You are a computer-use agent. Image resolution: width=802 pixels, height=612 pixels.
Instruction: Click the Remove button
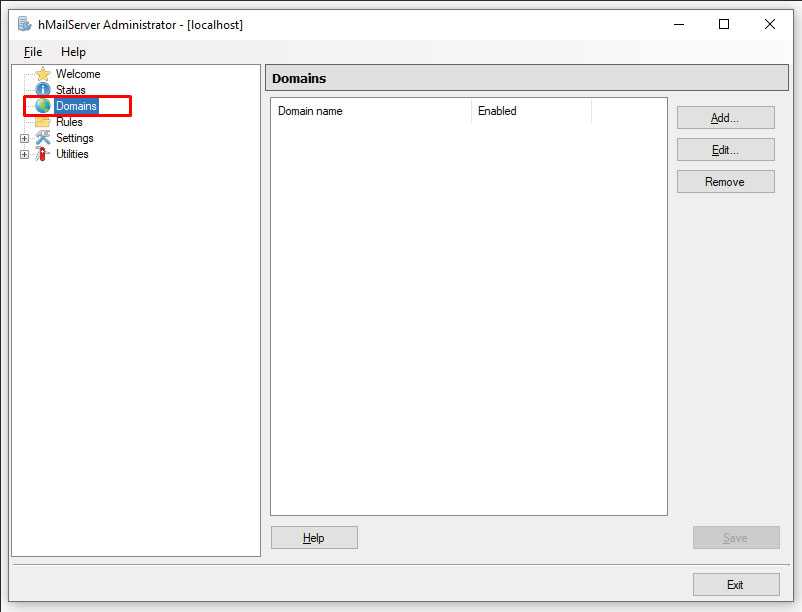point(725,182)
